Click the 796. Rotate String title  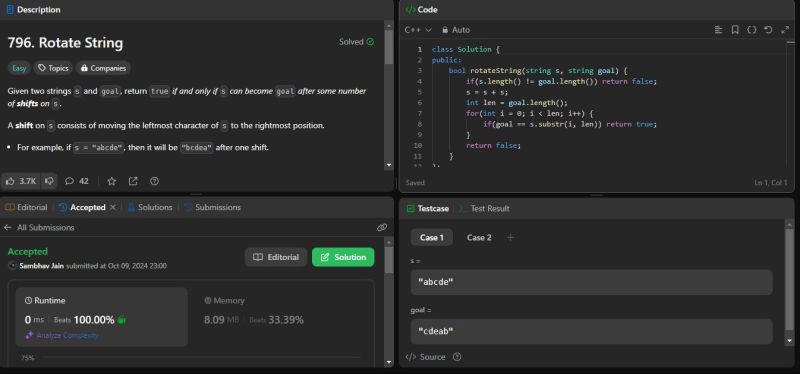pos(65,43)
